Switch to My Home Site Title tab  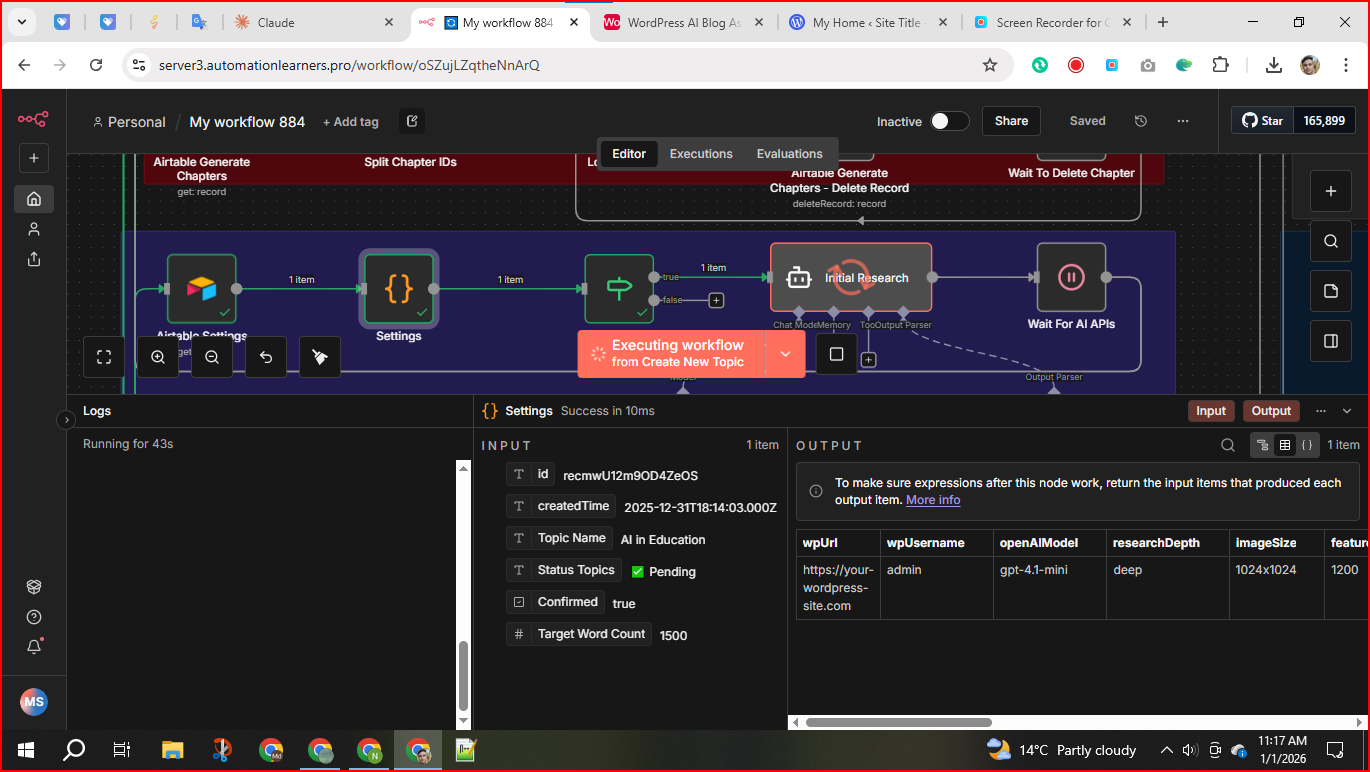click(867, 22)
